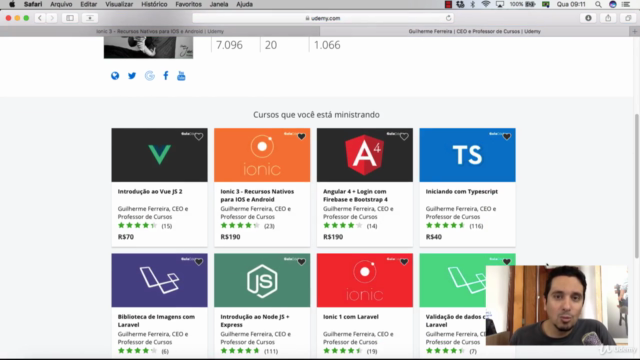
Task: Open the green Node JS course thumbnail
Action: [262, 280]
